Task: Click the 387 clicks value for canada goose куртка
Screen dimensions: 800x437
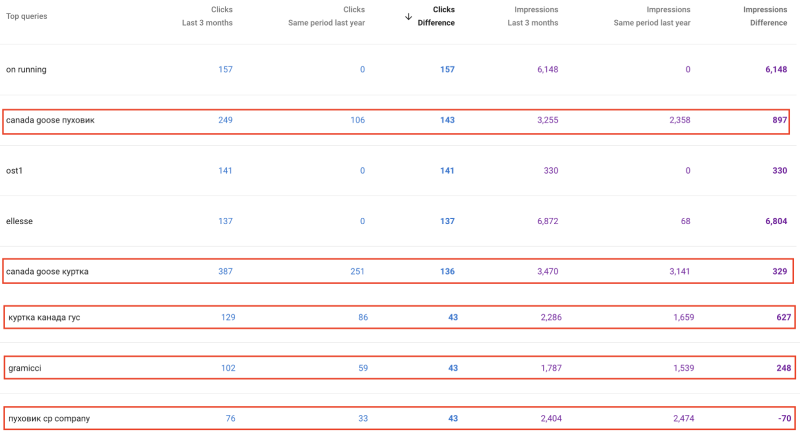Action: click(x=223, y=271)
